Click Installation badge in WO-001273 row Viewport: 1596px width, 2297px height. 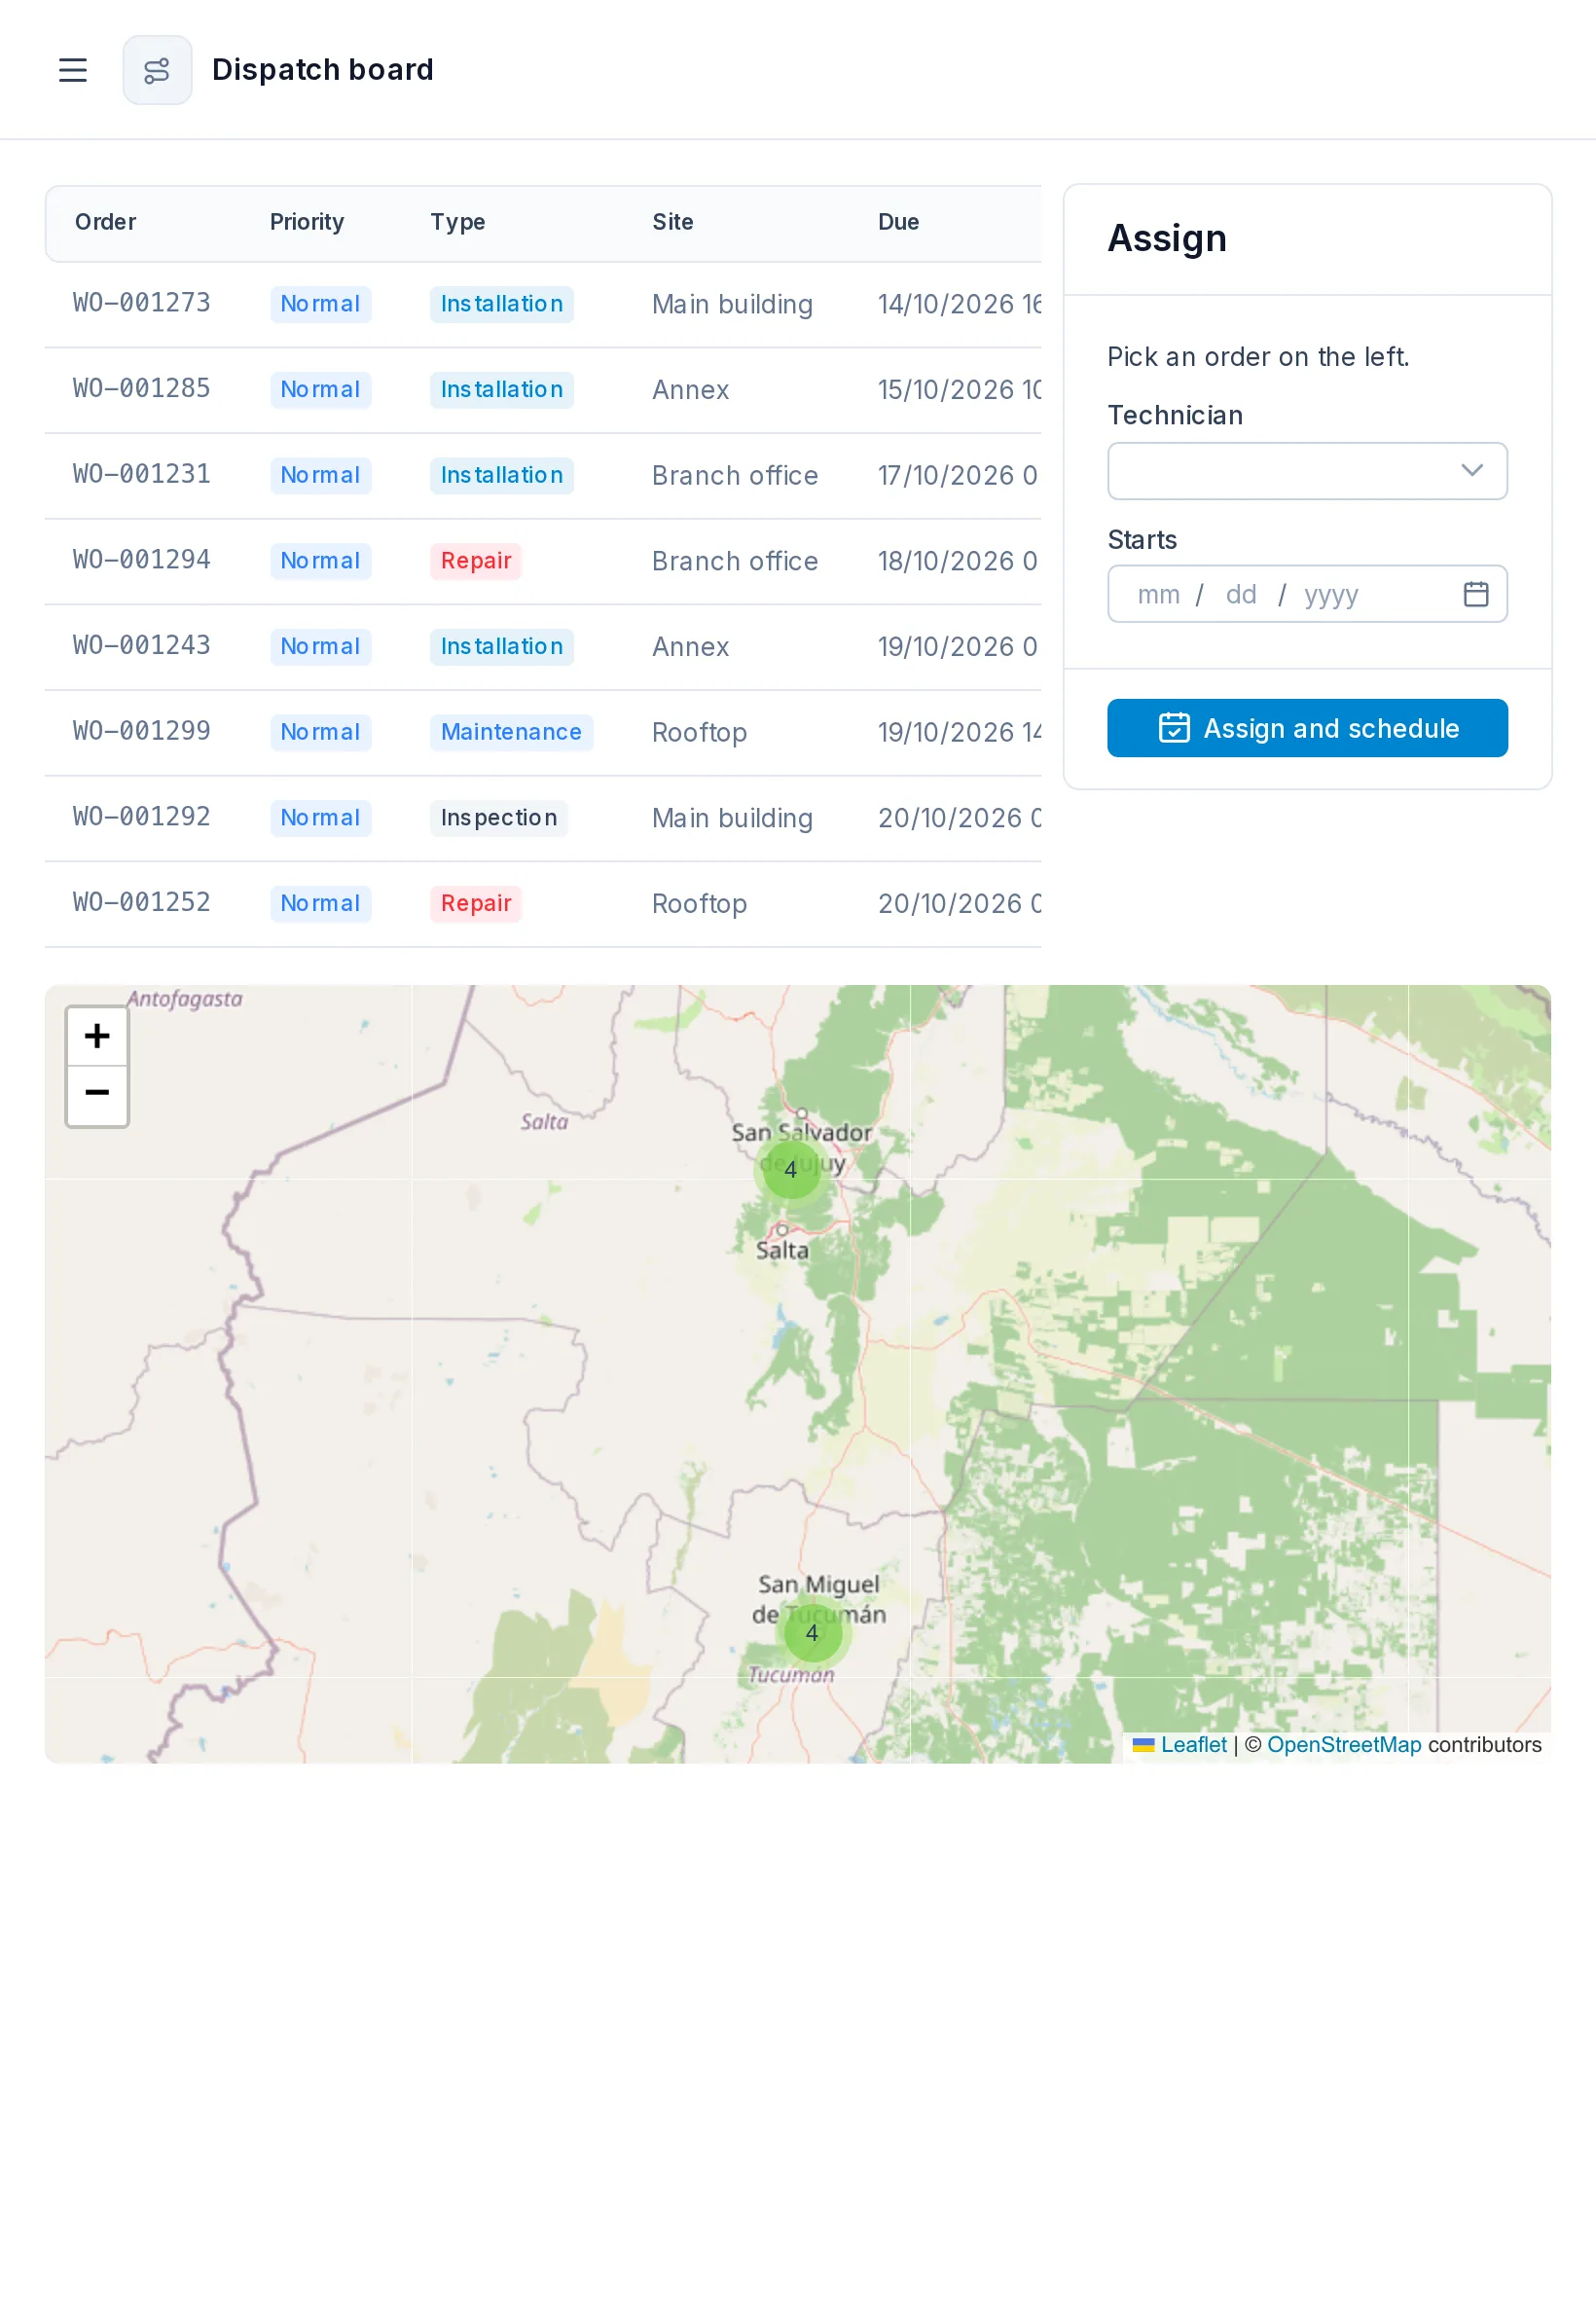click(x=502, y=304)
